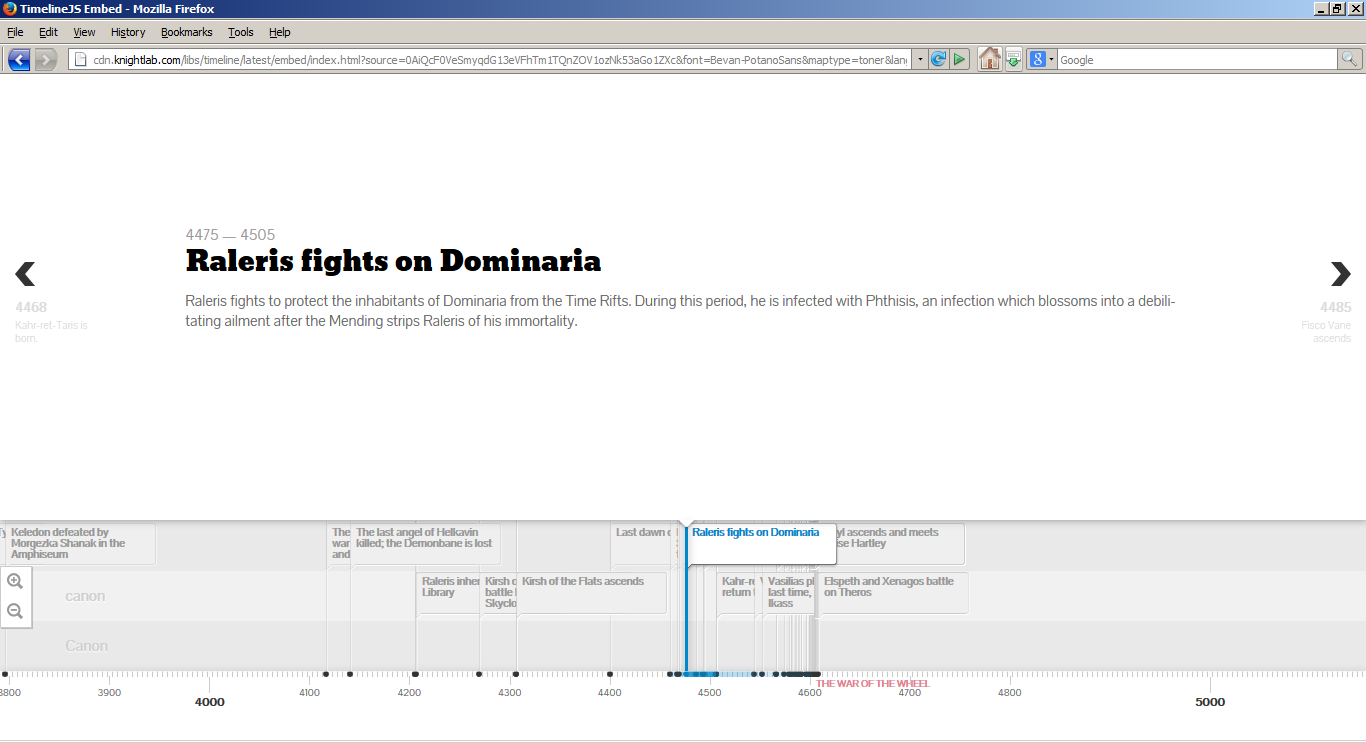Select 'Keledon defeated by Morgezka Shanak' flag
Screen dimensions: 1366x743
80,543
